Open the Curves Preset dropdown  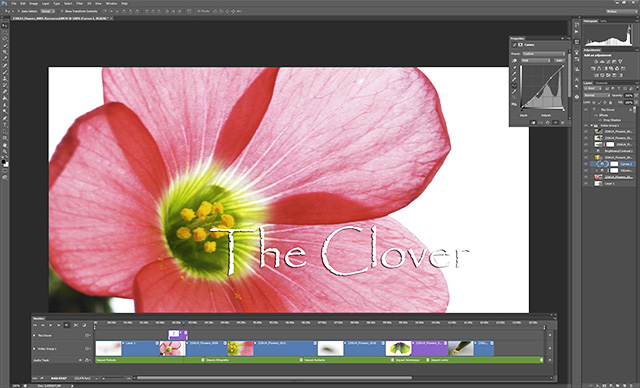click(544, 54)
